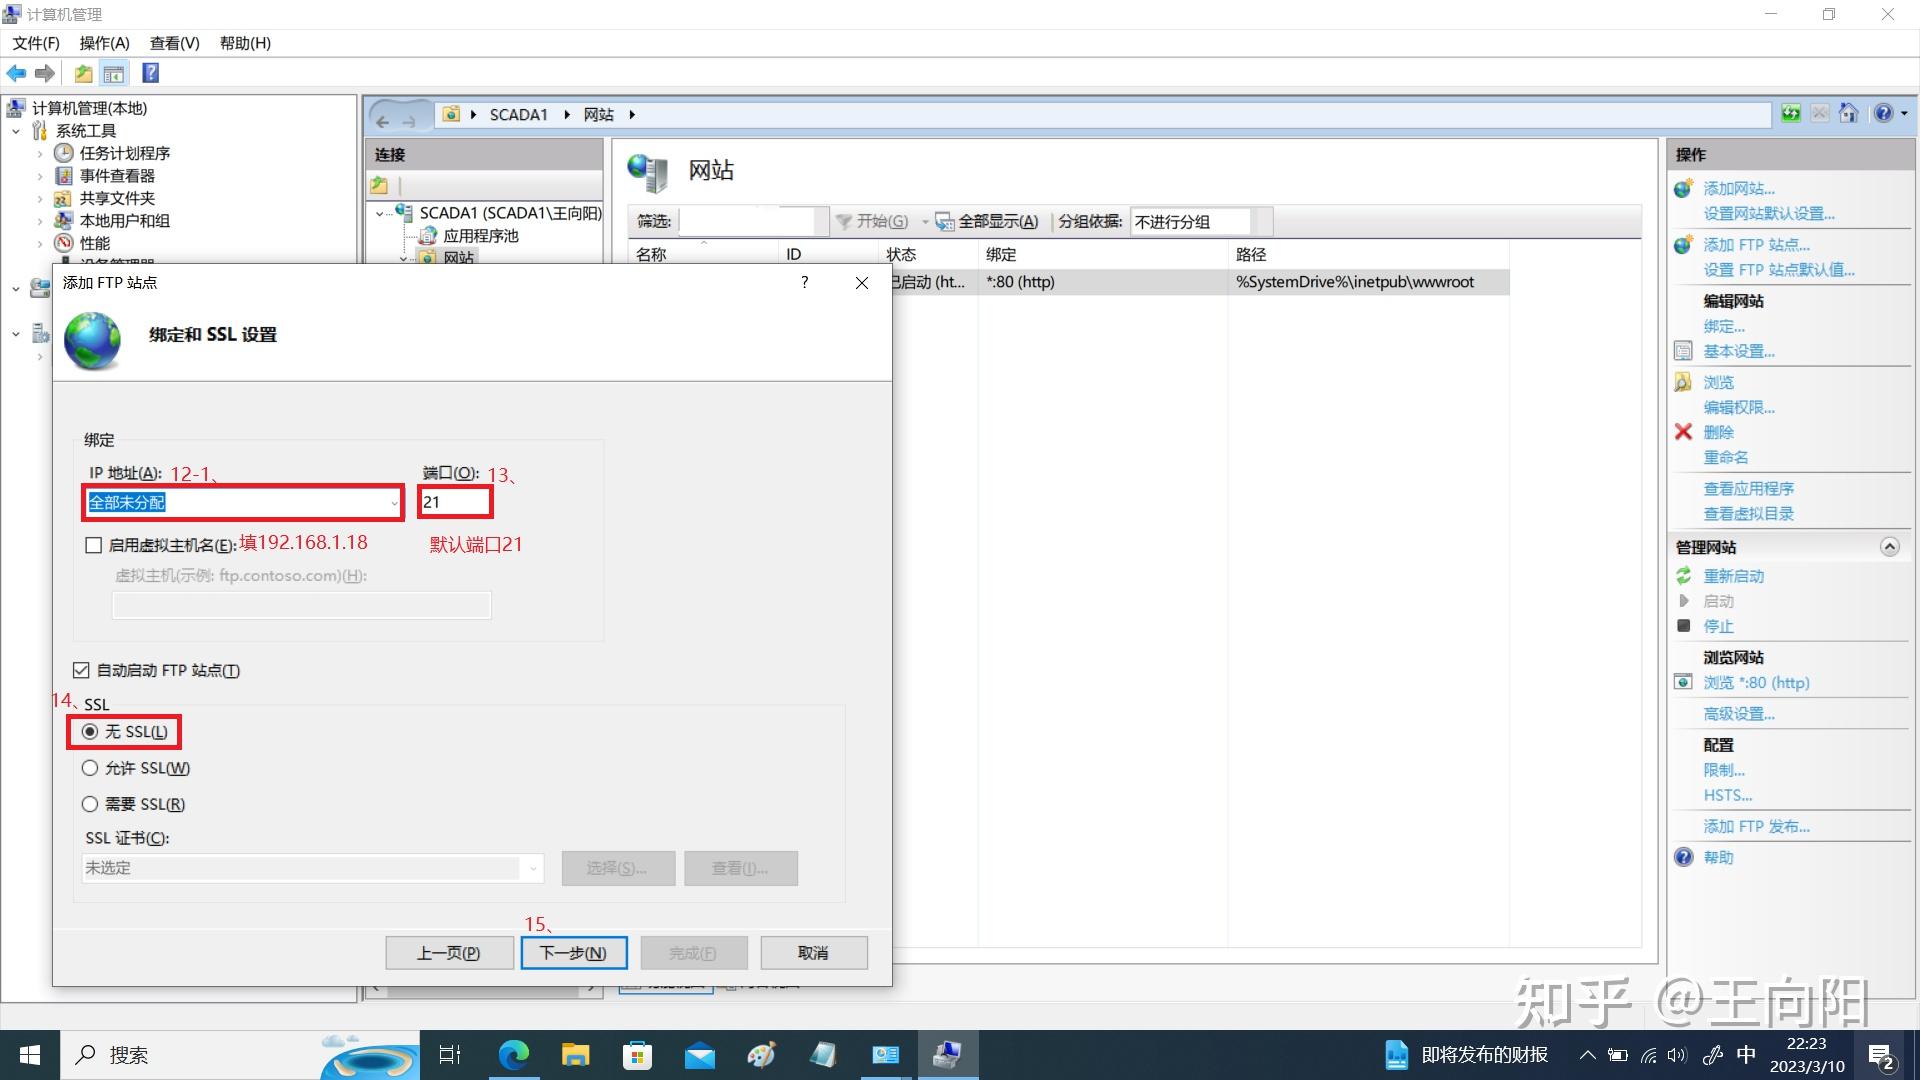Enable the virtual host name checkbox
Screen dimensions: 1920x1080
pos(94,545)
